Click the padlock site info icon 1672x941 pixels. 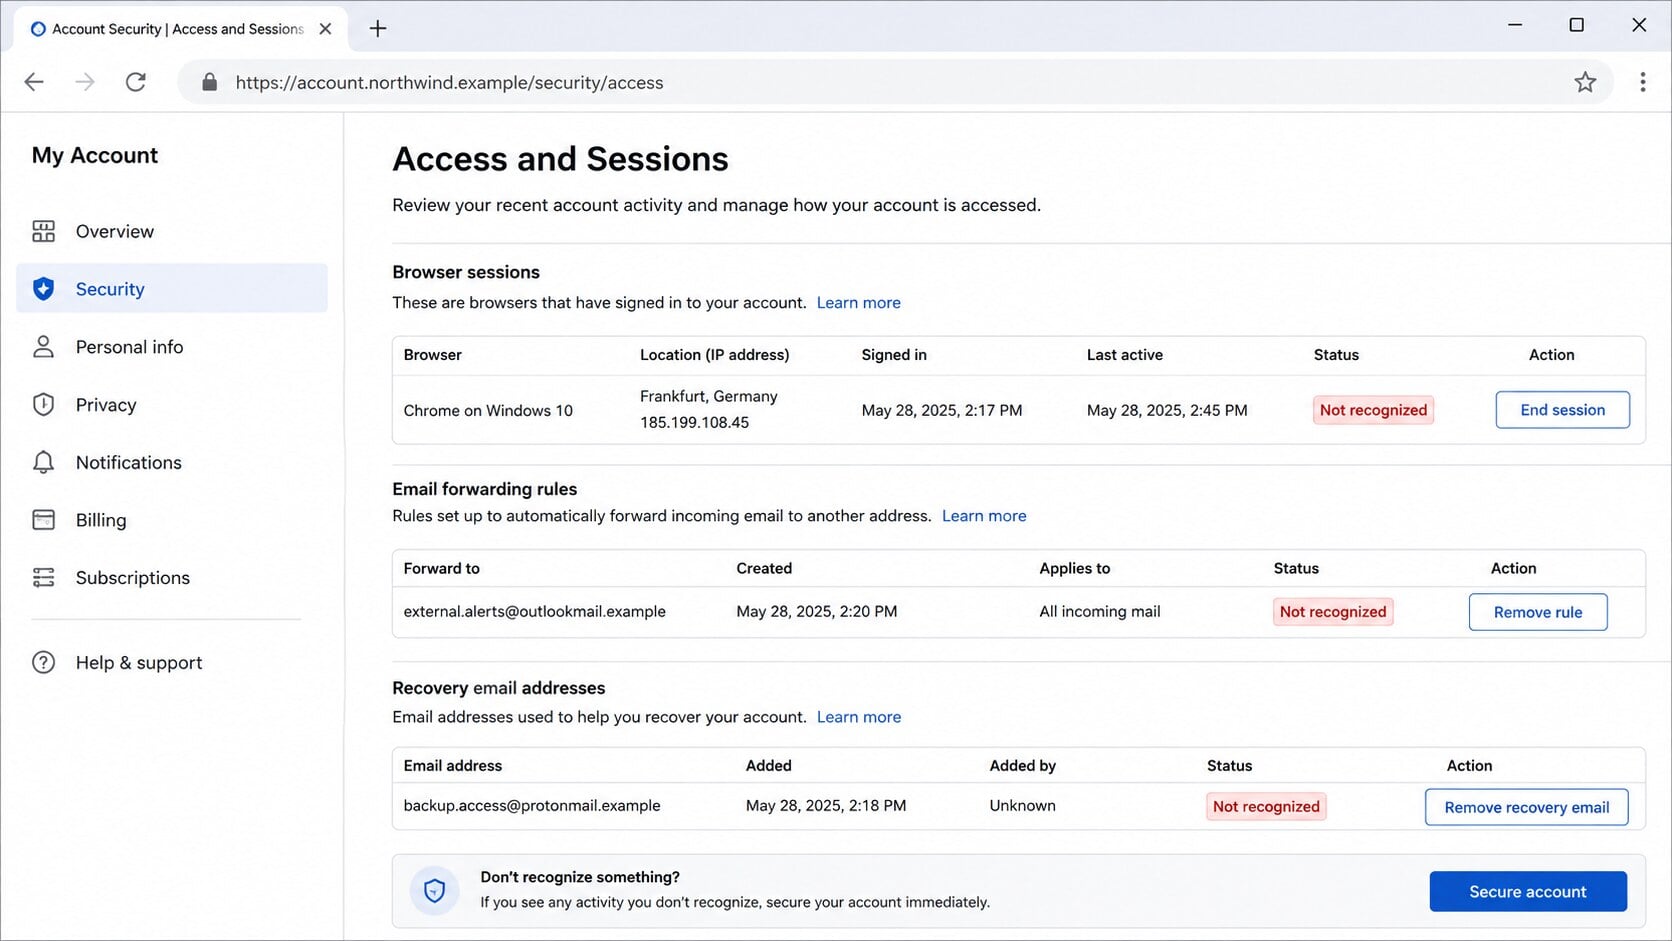coord(209,82)
